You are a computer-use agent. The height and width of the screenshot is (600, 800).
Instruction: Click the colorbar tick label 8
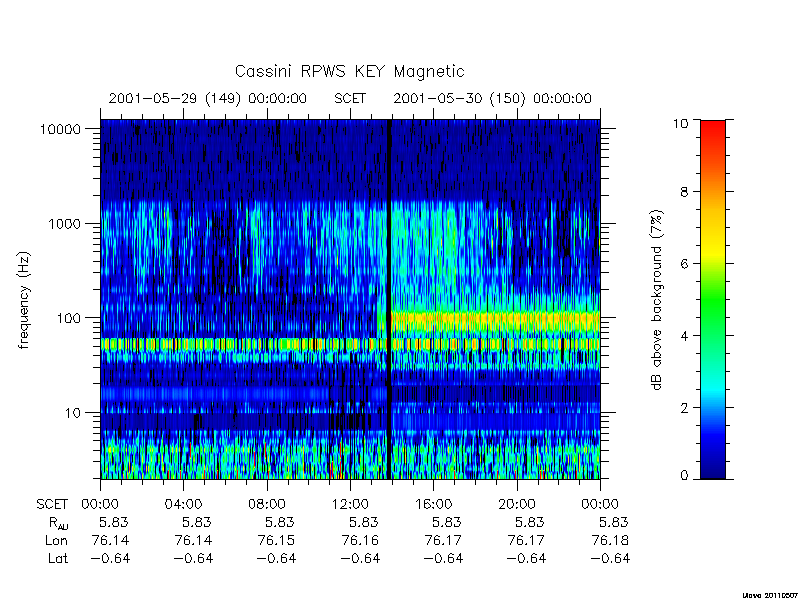click(684, 192)
